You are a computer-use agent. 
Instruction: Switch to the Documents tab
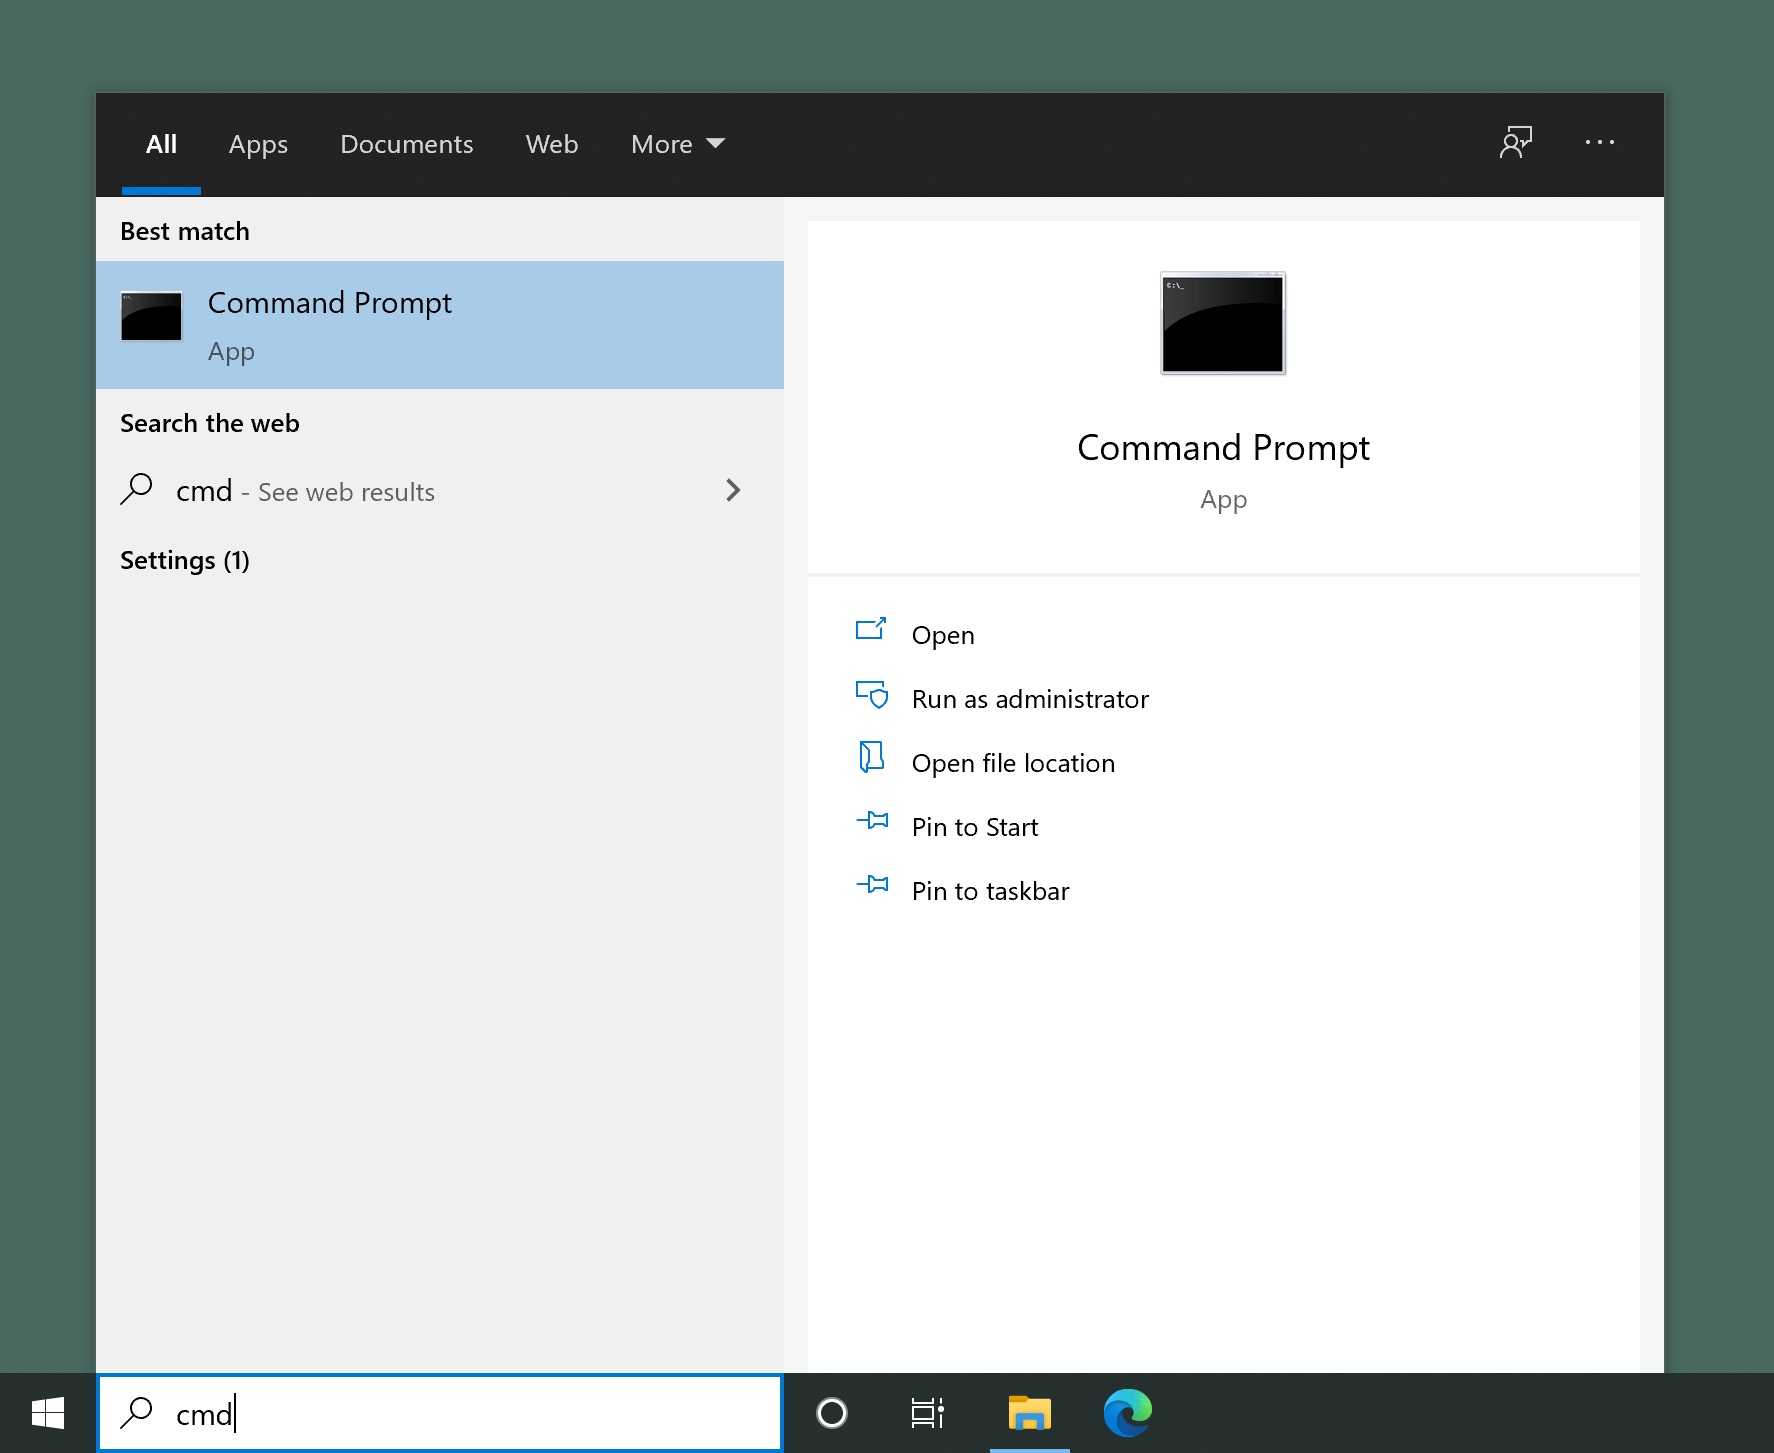406,144
